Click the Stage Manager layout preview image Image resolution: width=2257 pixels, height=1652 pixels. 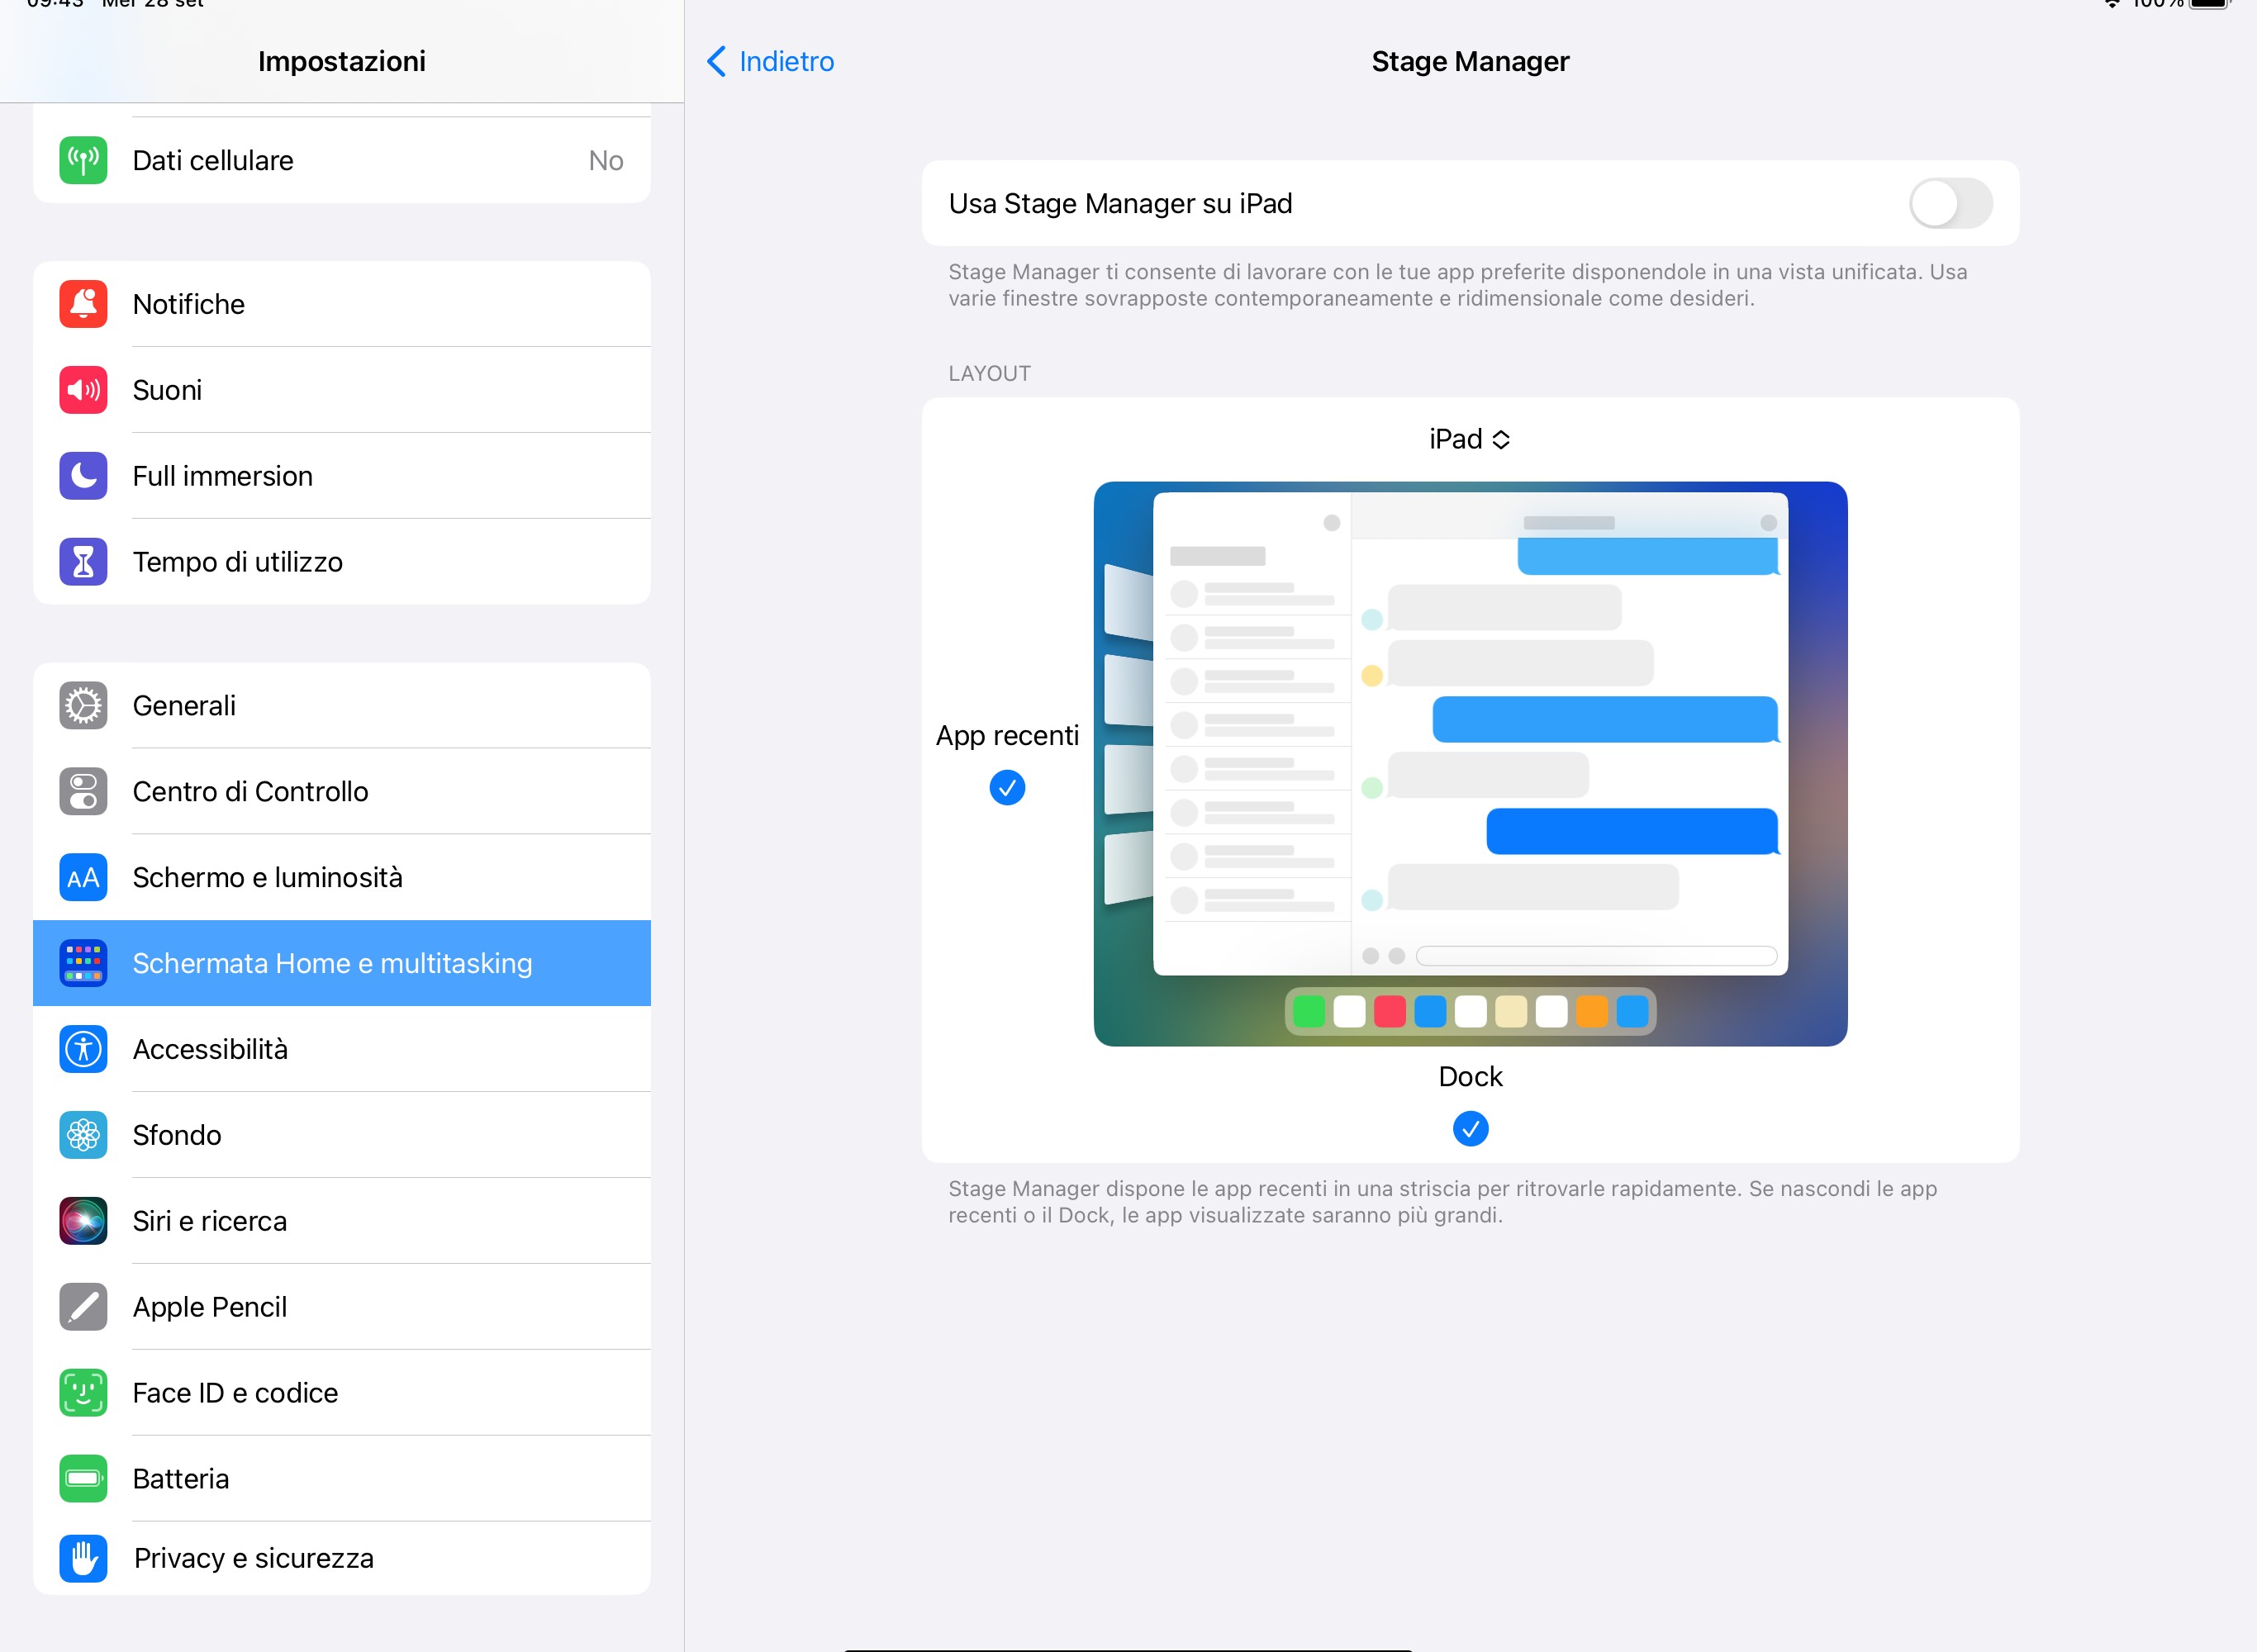1470,764
